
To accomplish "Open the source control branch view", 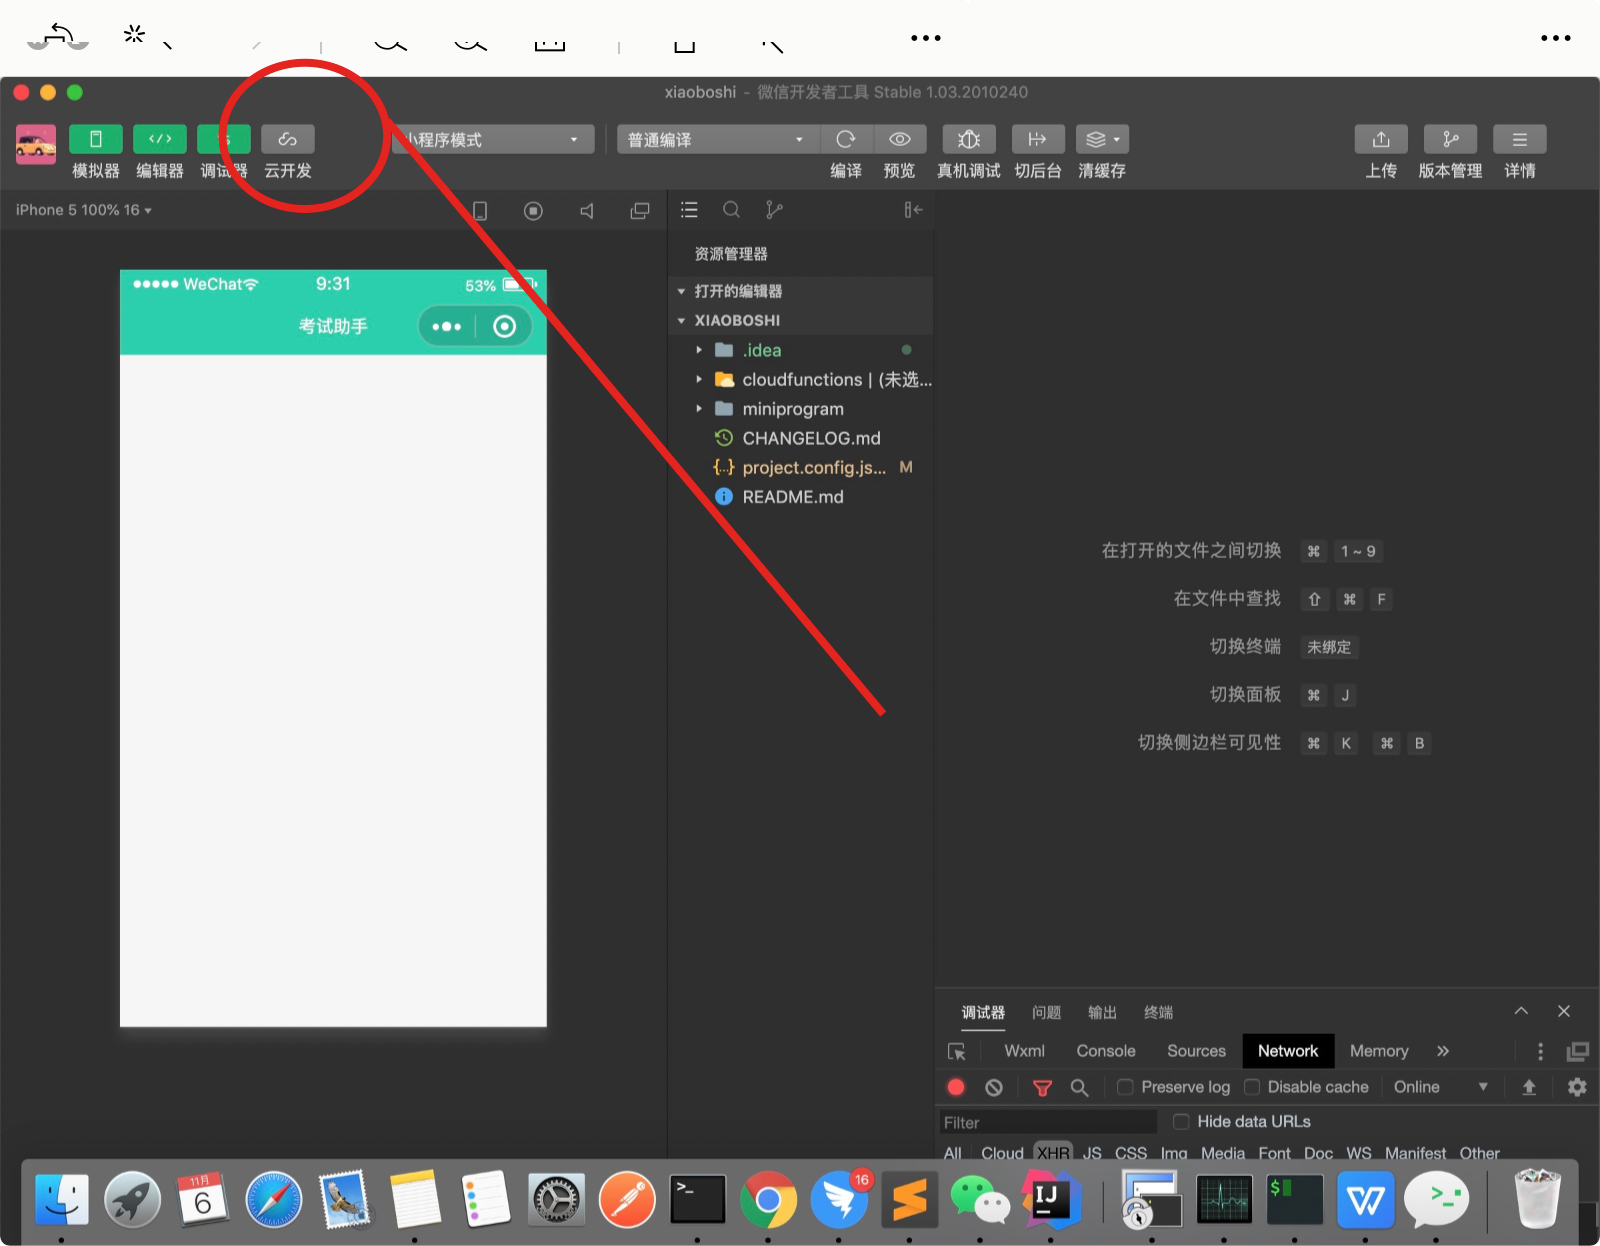I will pos(774,210).
